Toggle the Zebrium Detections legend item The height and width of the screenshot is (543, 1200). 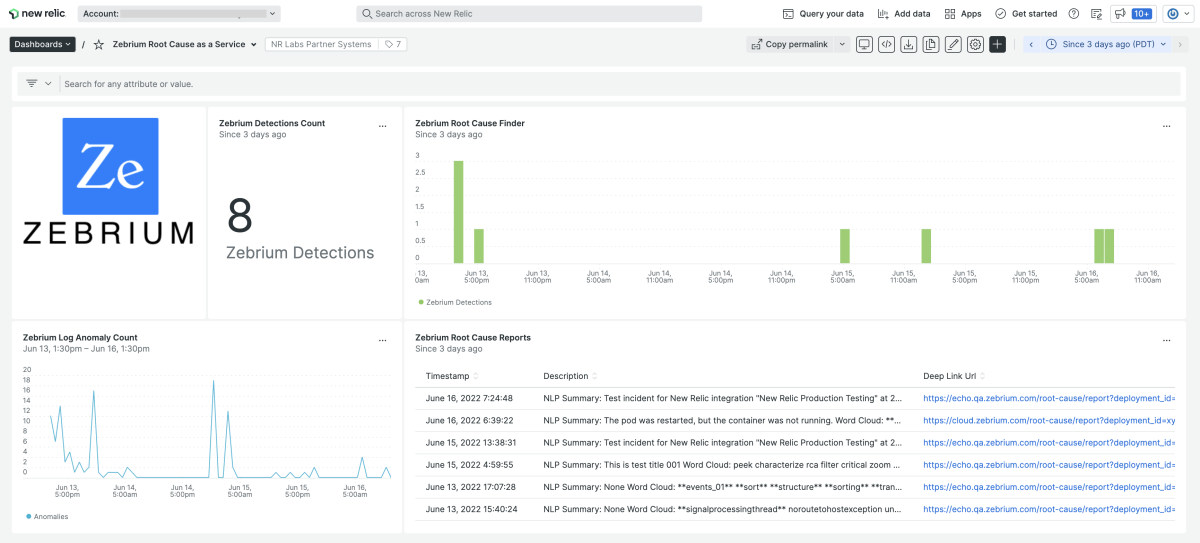coord(455,301)
